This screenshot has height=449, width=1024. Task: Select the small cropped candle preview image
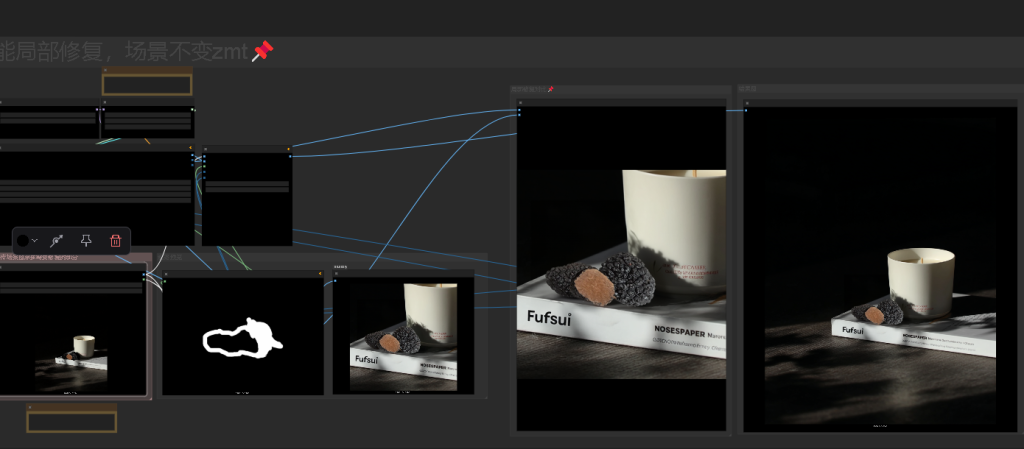[403, 335]
